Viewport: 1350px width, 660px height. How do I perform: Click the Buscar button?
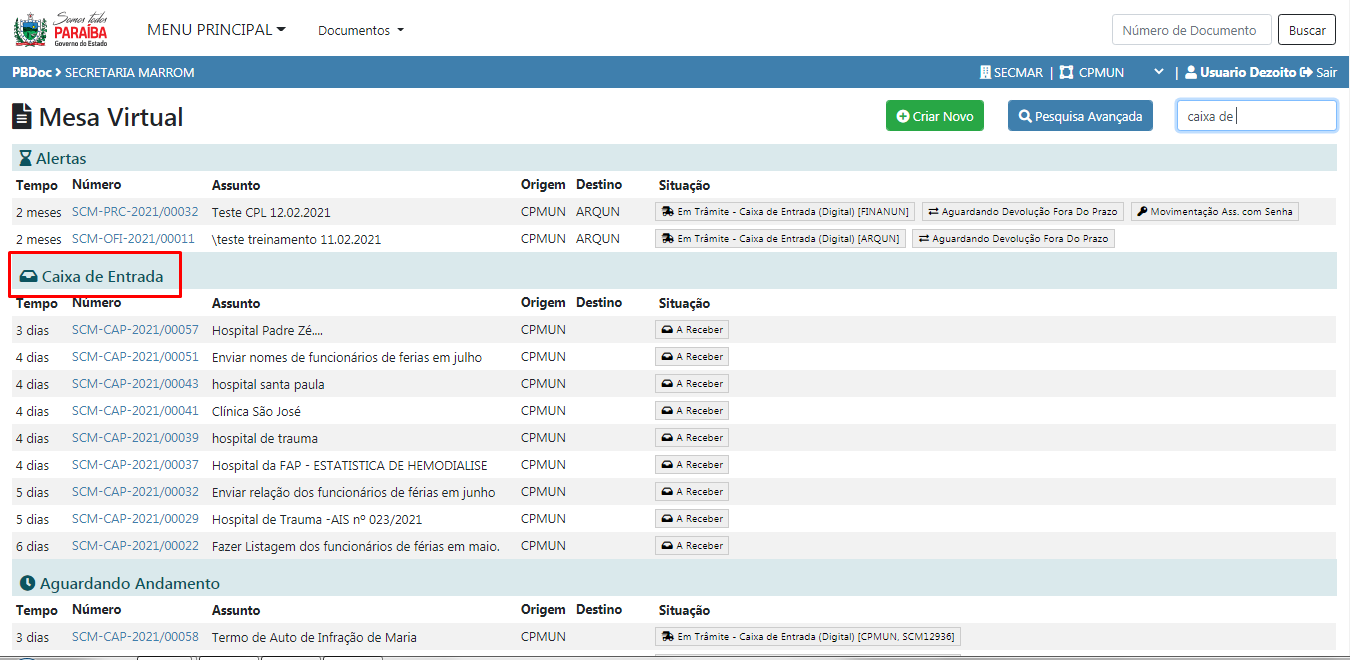(1307, 30)
